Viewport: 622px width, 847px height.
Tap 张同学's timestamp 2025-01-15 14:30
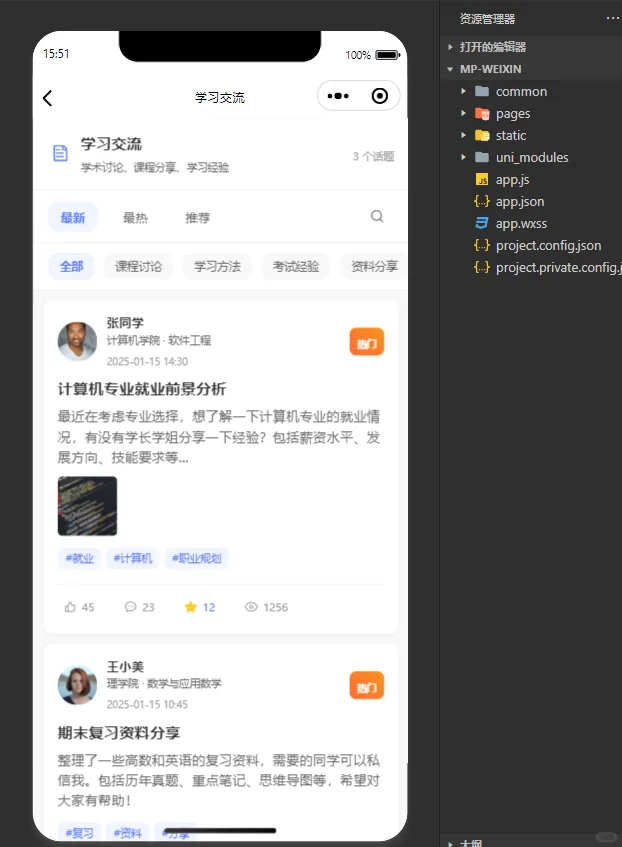coord(147,361)
